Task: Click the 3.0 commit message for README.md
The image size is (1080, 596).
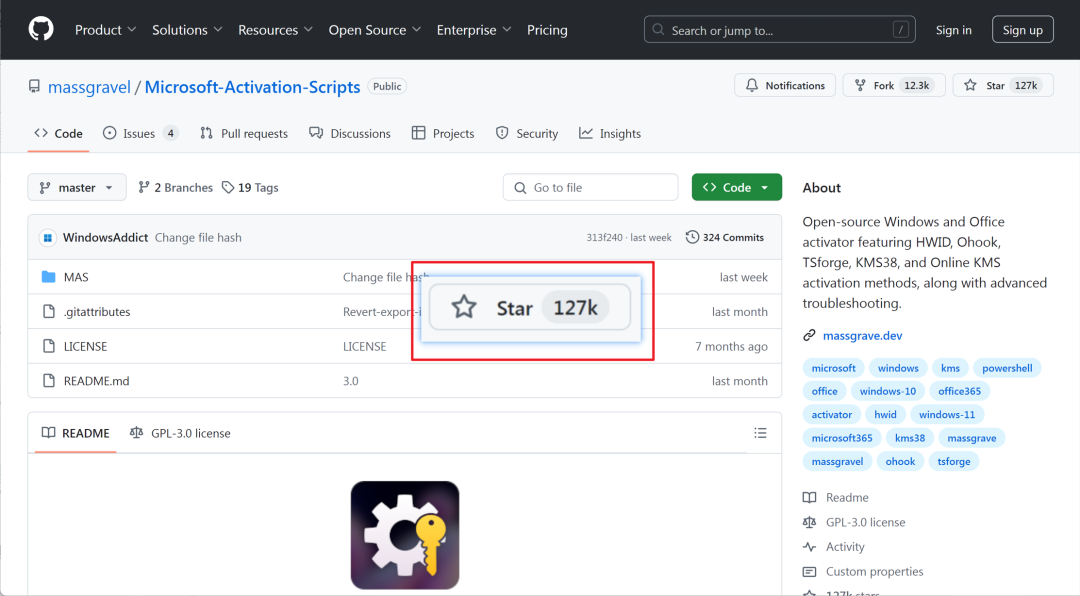Action: pyautogui.click(x=351, y=380)
